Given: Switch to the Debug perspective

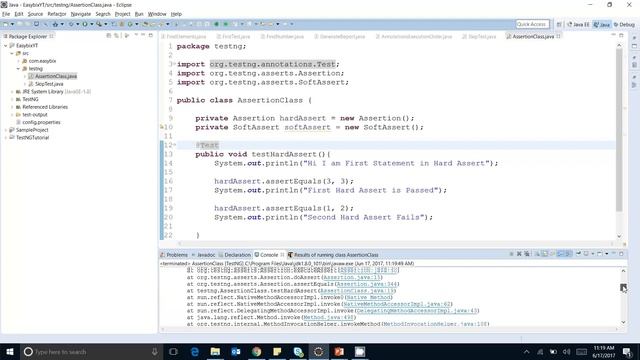Looking at the screenshot, I should (x=624, y=24).
